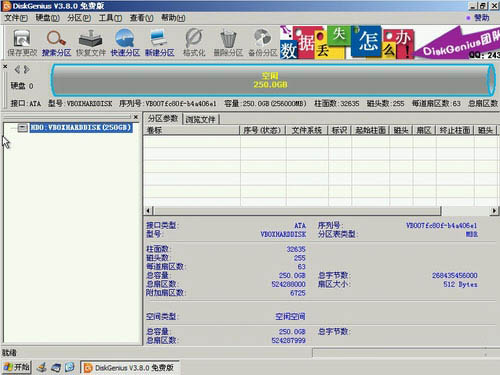
Task: Collapse the HD0 VBOXHARDDISK tree node
Action: (22, 128)
